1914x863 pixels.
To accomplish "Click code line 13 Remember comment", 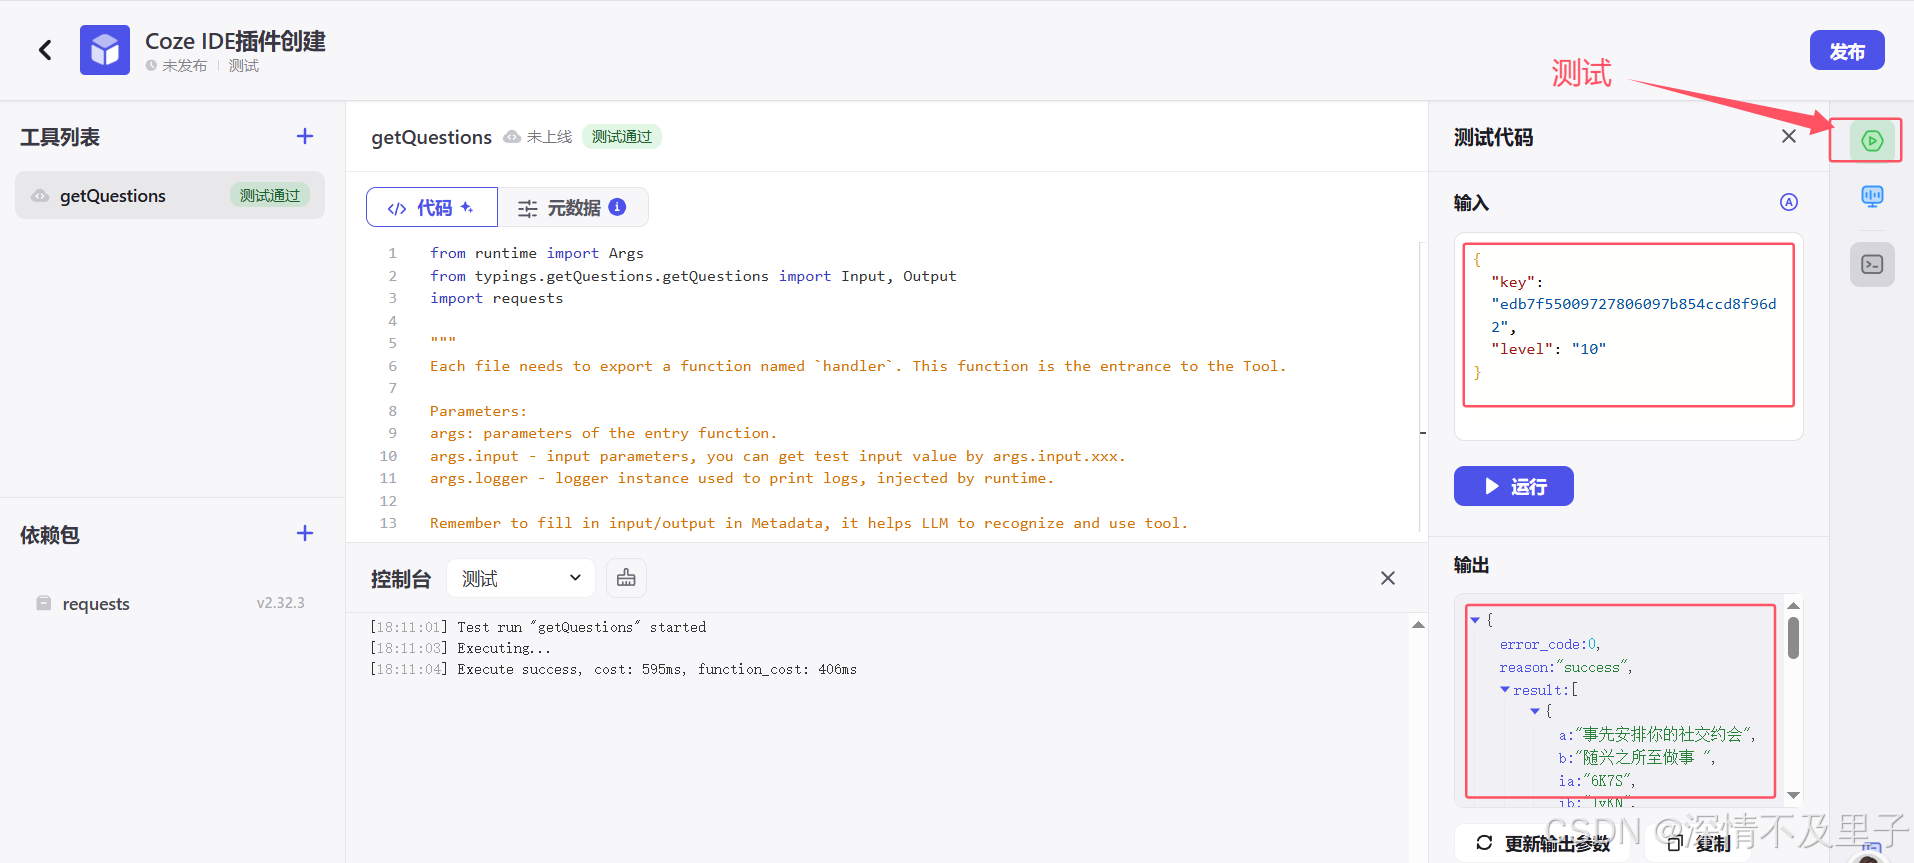I will (x=809, y=523).
